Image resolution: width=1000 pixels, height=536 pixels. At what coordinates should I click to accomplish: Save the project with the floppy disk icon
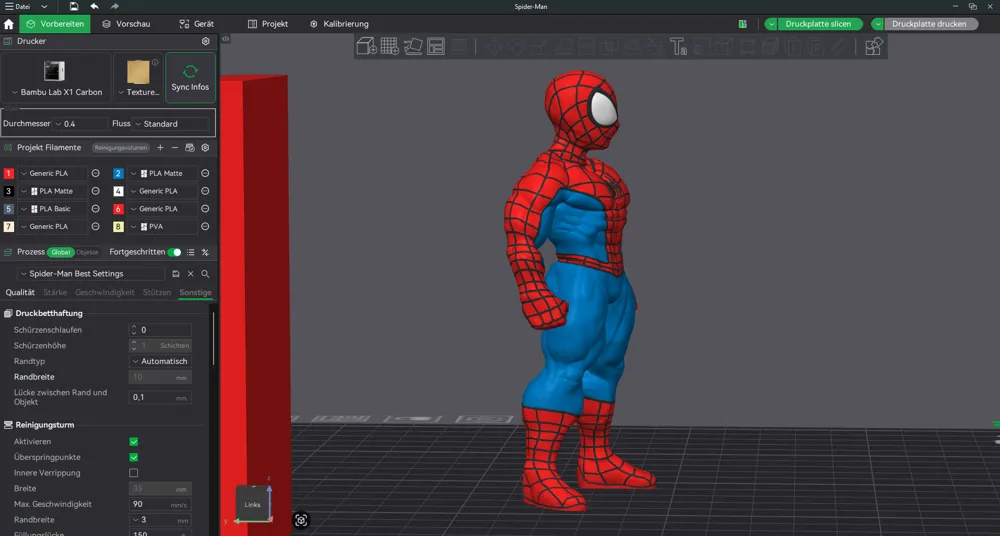click(x=74, y=6)
